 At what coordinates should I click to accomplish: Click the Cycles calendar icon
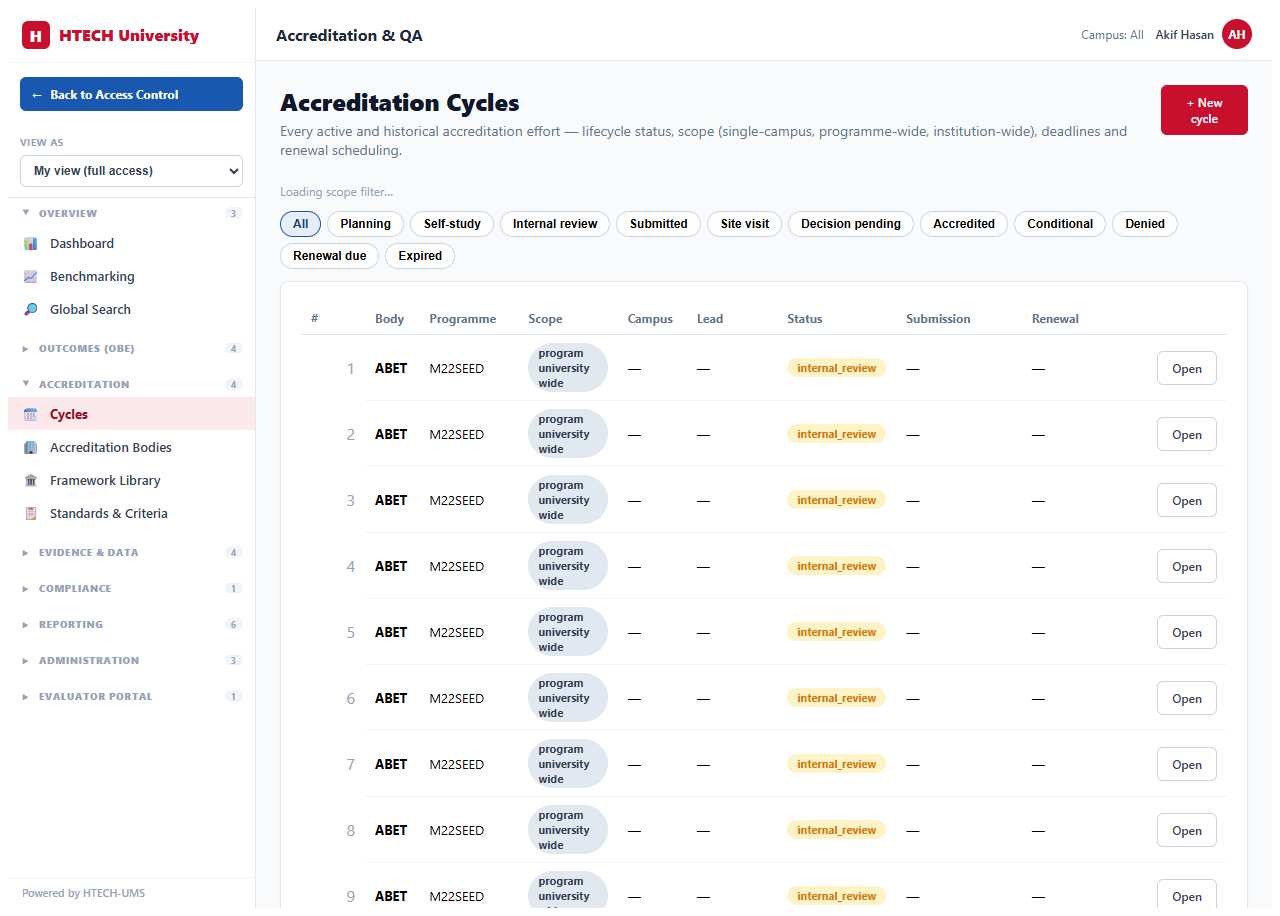tap(30, 414)
